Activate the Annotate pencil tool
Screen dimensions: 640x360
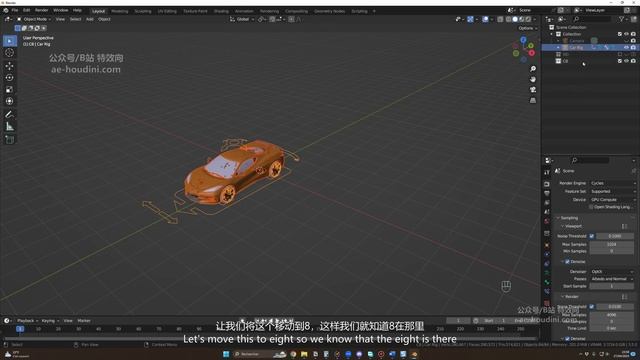point(10,115)
